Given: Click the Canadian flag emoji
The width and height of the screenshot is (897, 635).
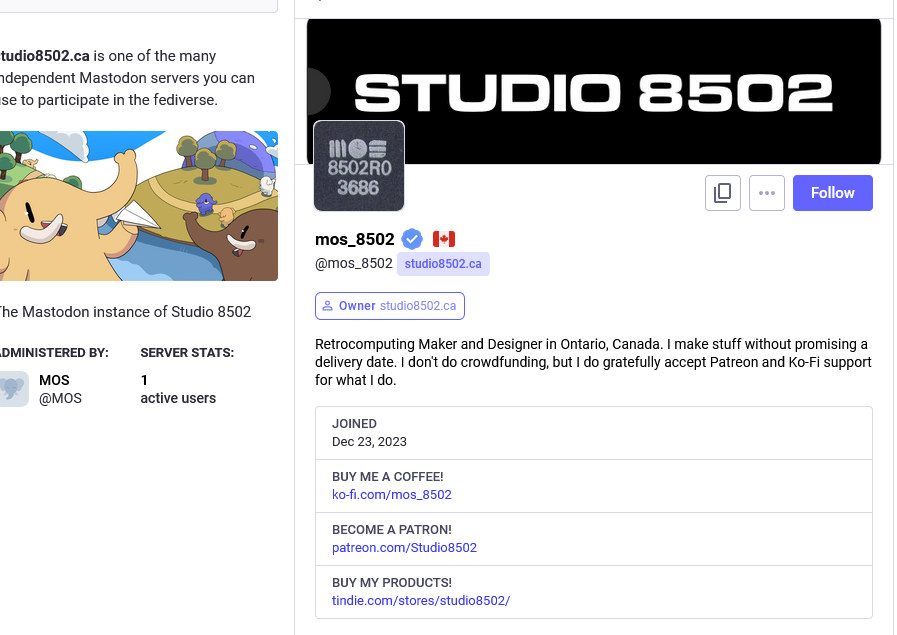Looking at the screenshot, I should 444,239.
